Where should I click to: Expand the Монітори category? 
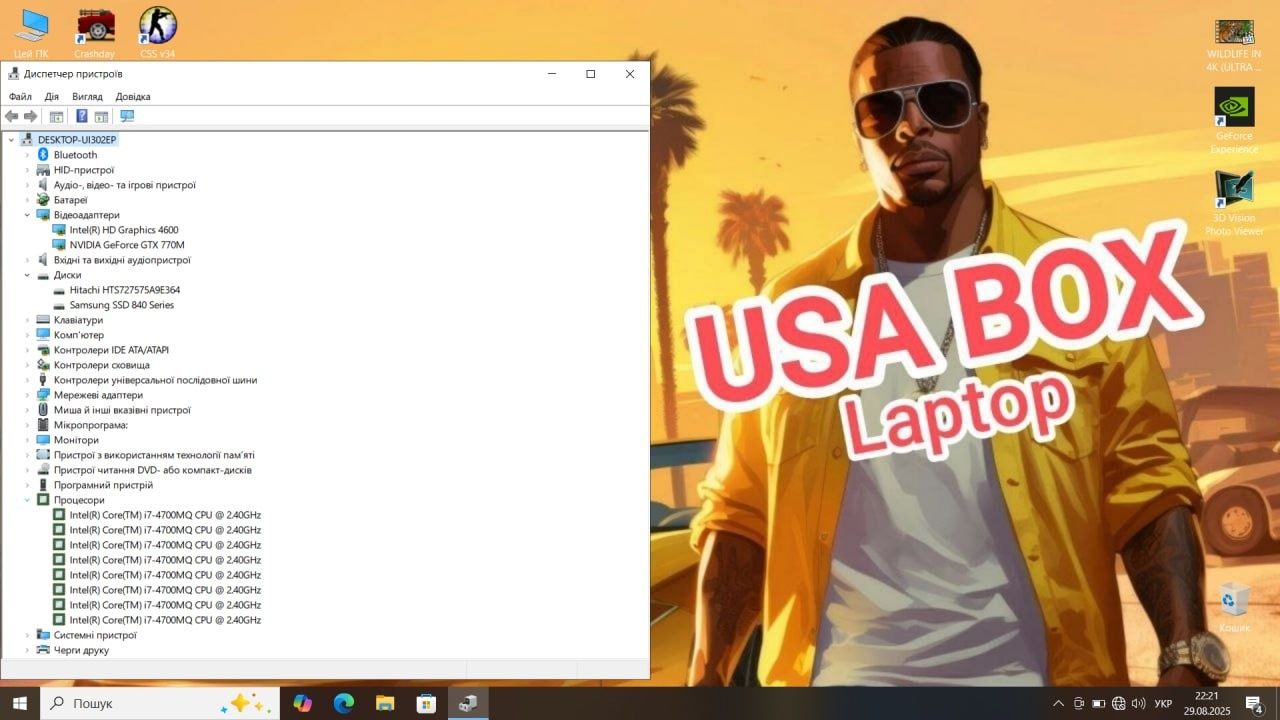(28, 440)
